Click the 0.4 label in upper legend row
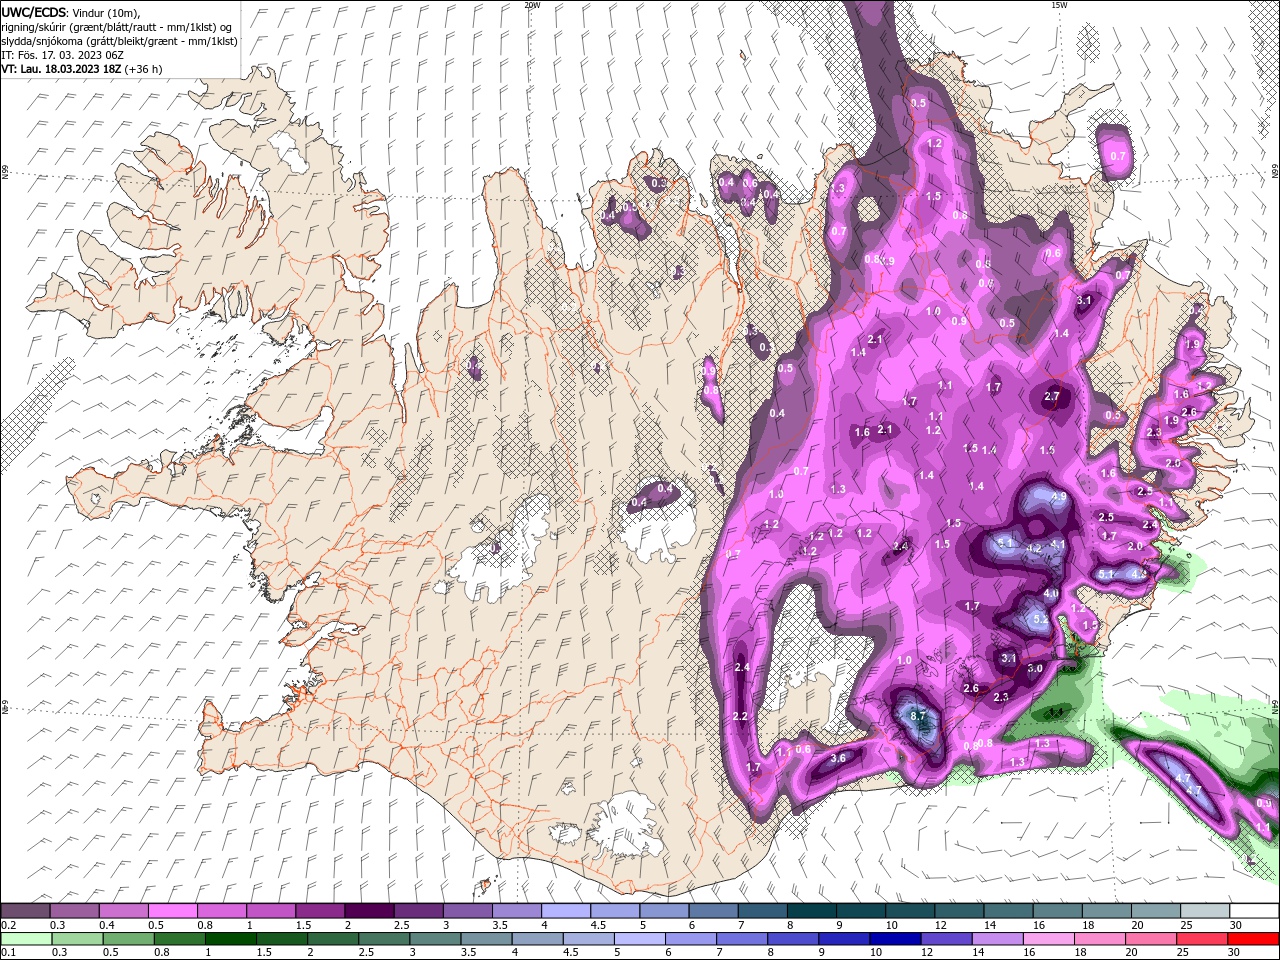Viewport: 1280px width, 960px height. click(107, 925)
